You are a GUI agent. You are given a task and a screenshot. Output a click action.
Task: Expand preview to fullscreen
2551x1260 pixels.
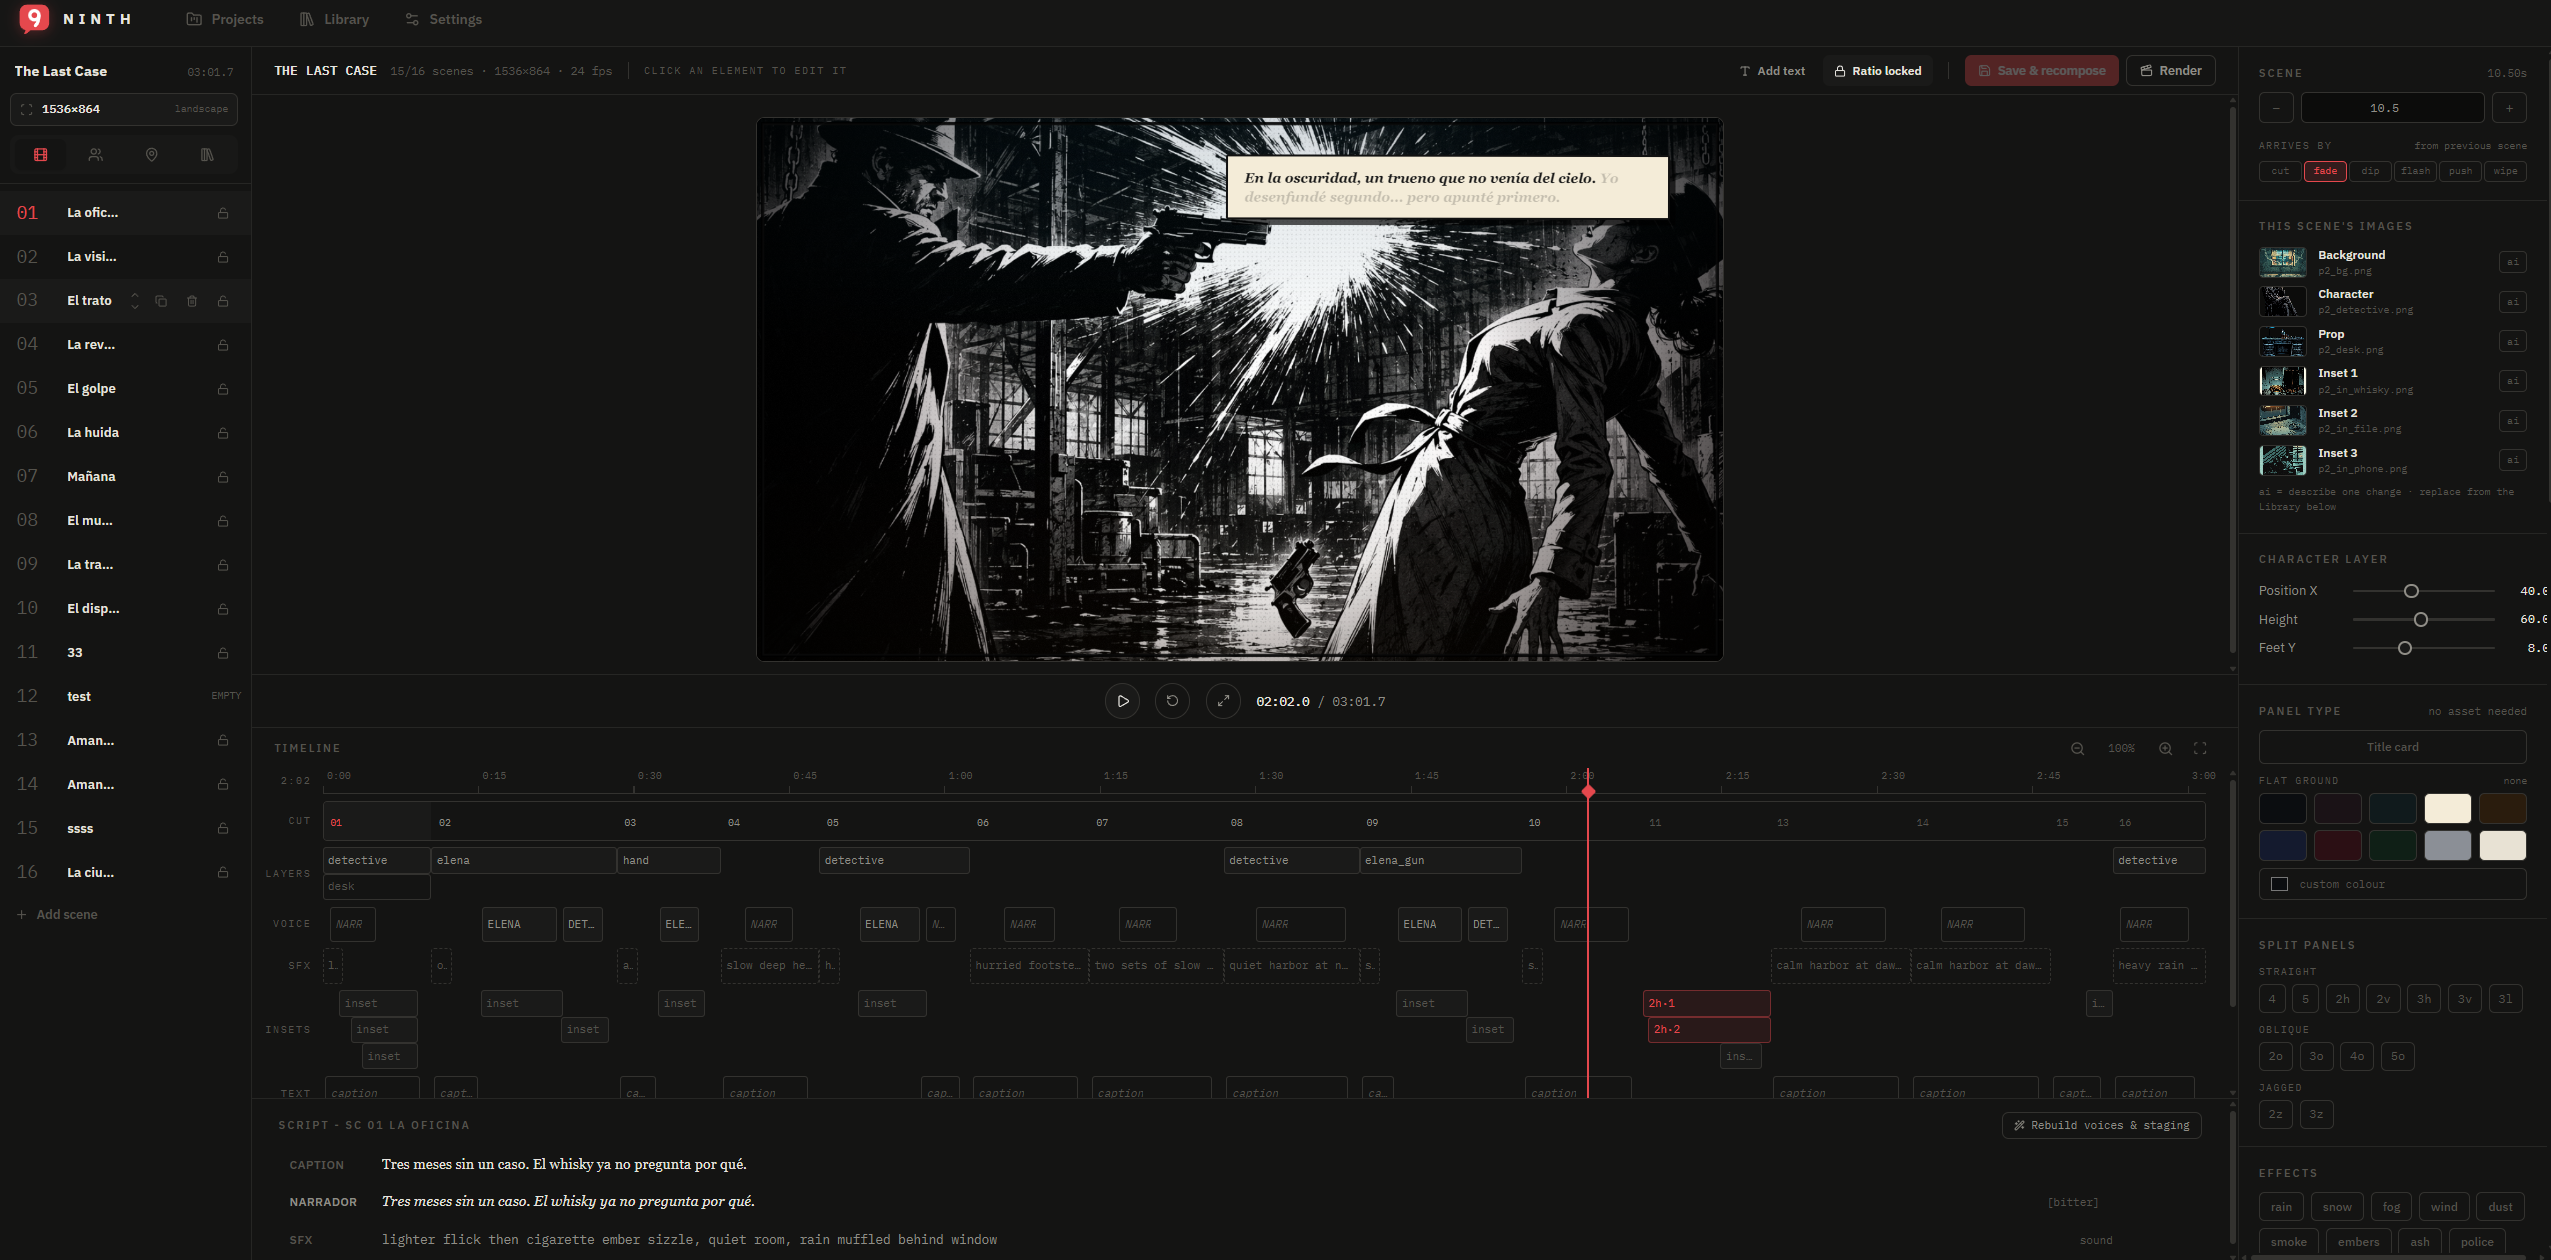[x=1223, y=701]
